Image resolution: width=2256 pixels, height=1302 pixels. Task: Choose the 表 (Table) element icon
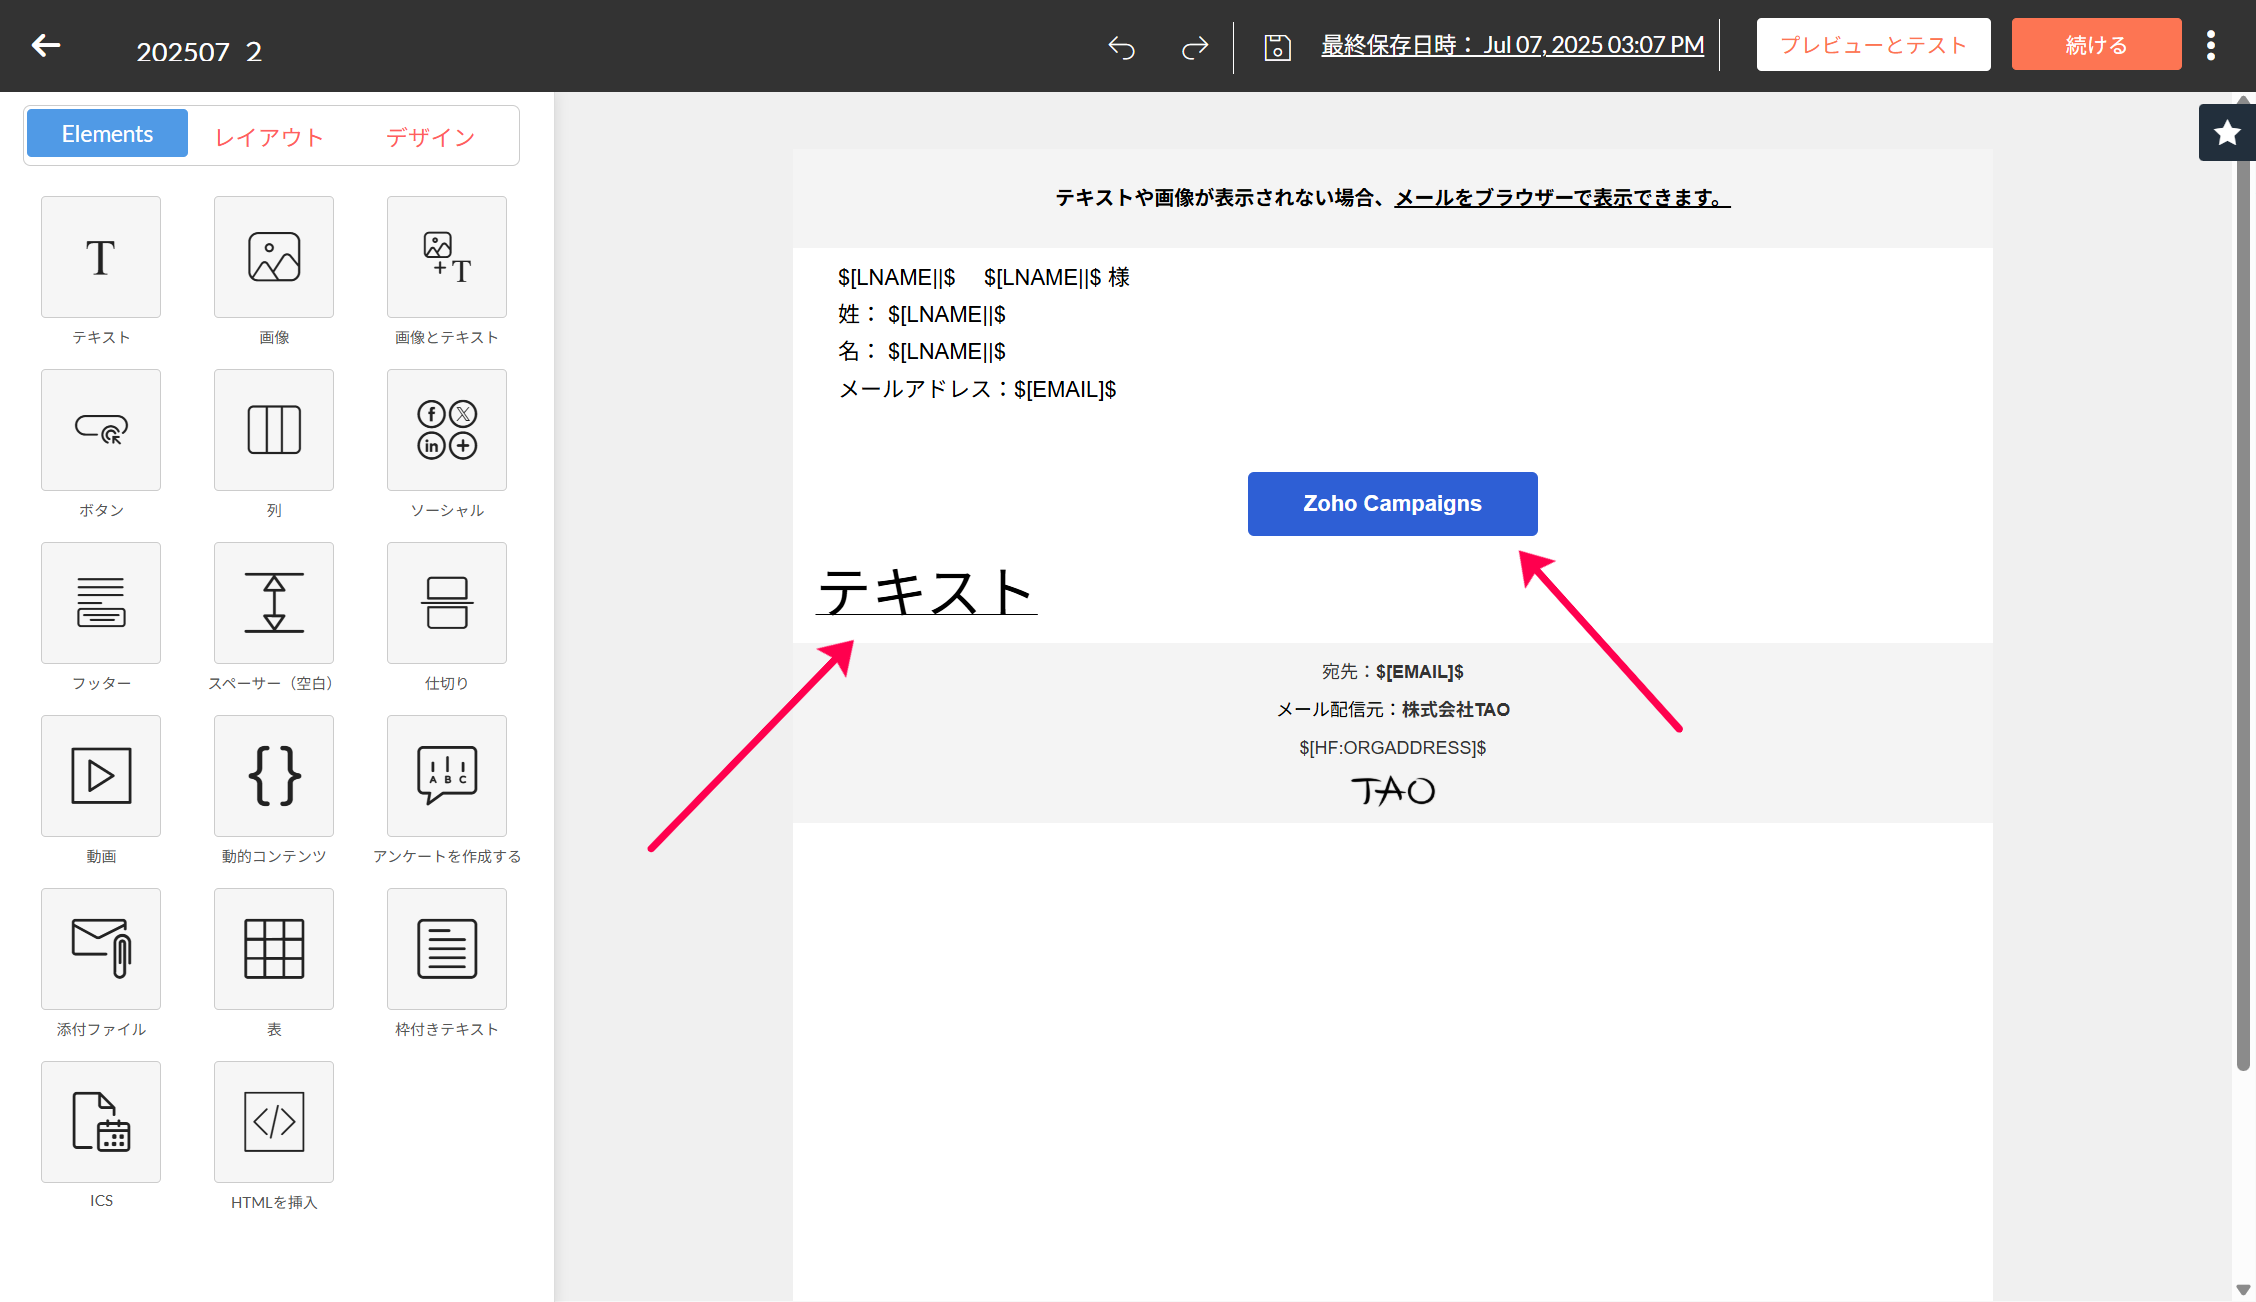point(274,949)
